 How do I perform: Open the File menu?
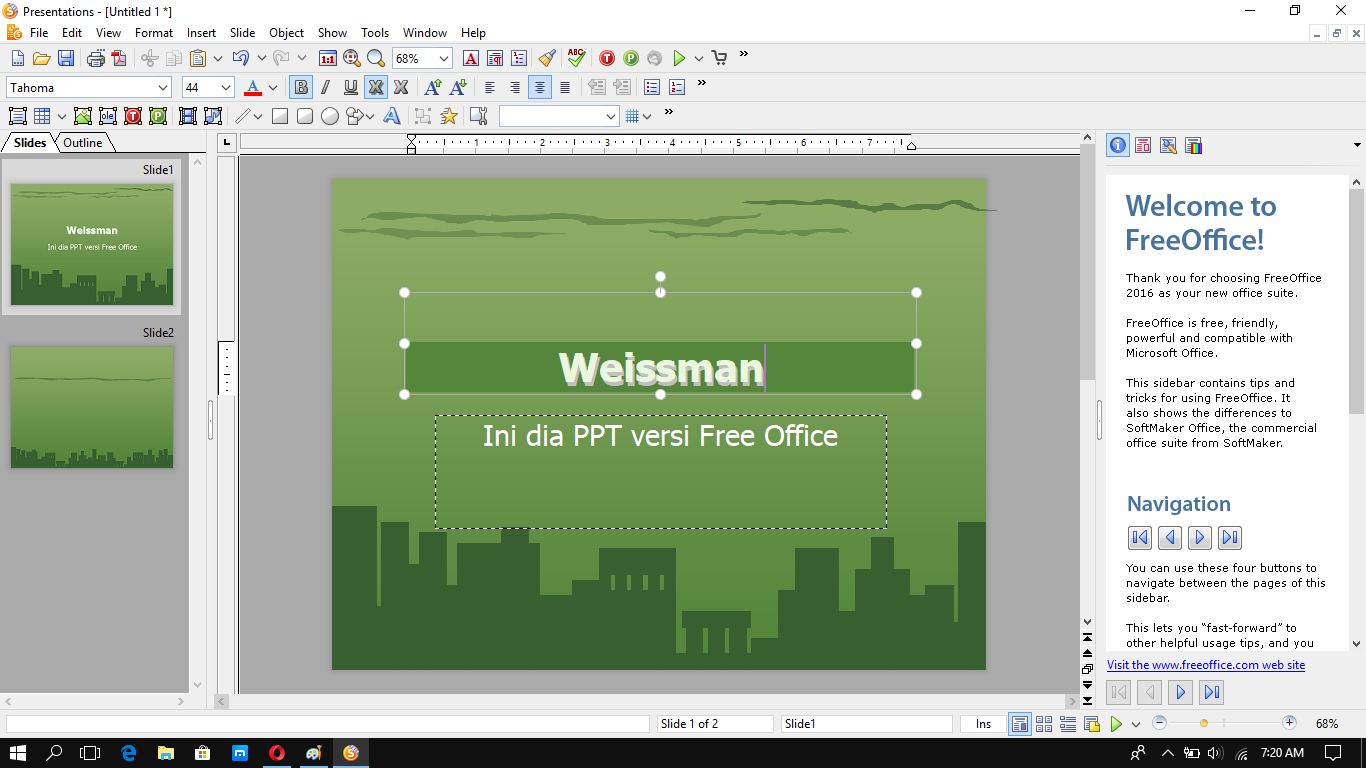[x=38, y=33]
